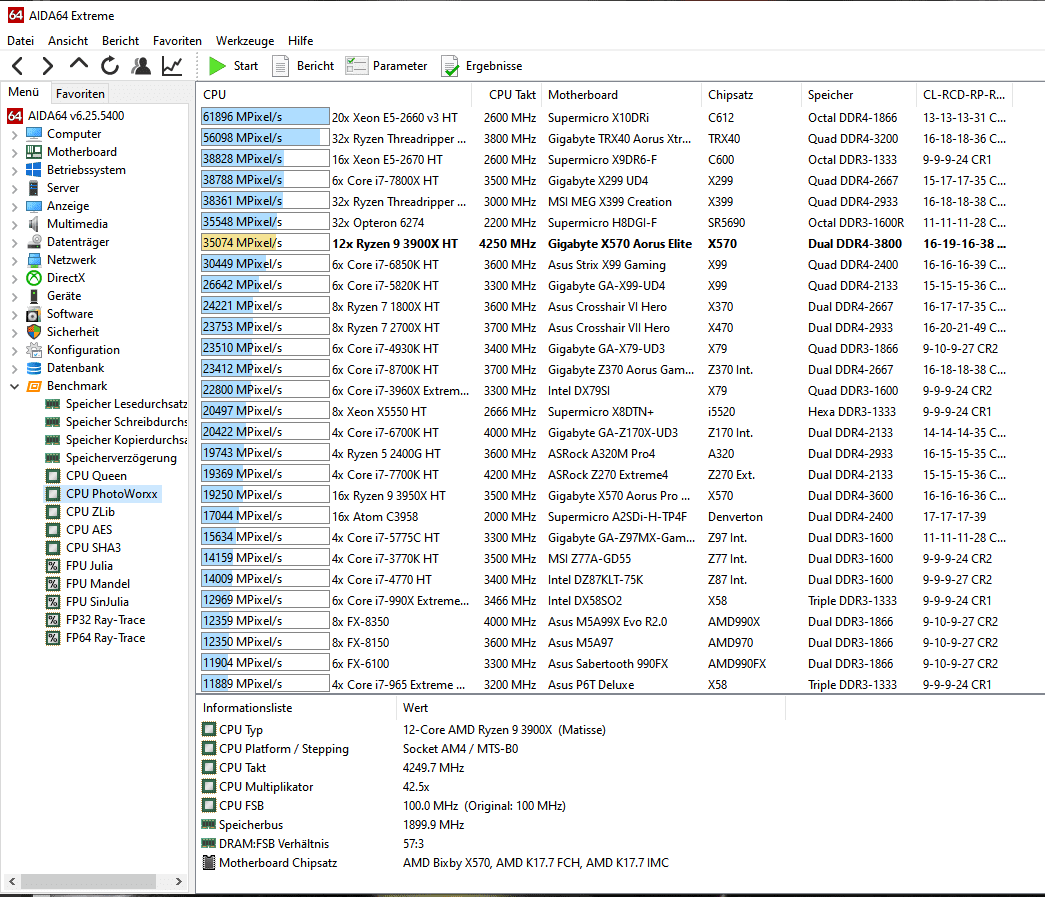Click the forward navigation arrow

tap(47, 66)
